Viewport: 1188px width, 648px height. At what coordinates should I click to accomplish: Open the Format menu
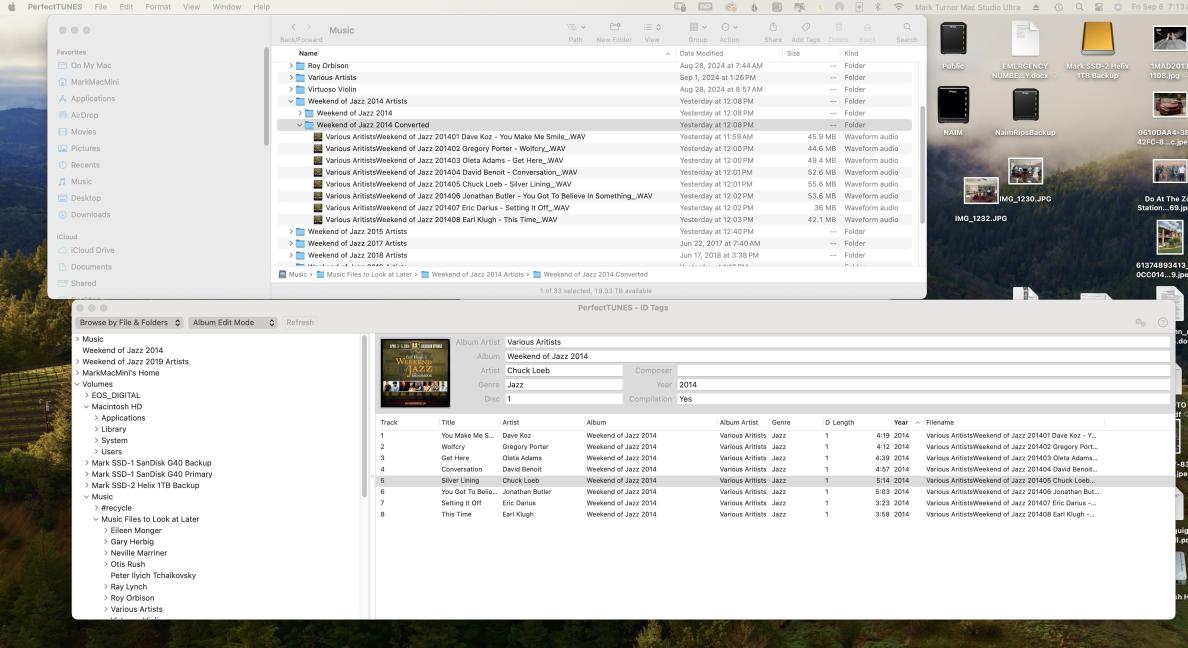pyautogui.click(x=158, y=7)
